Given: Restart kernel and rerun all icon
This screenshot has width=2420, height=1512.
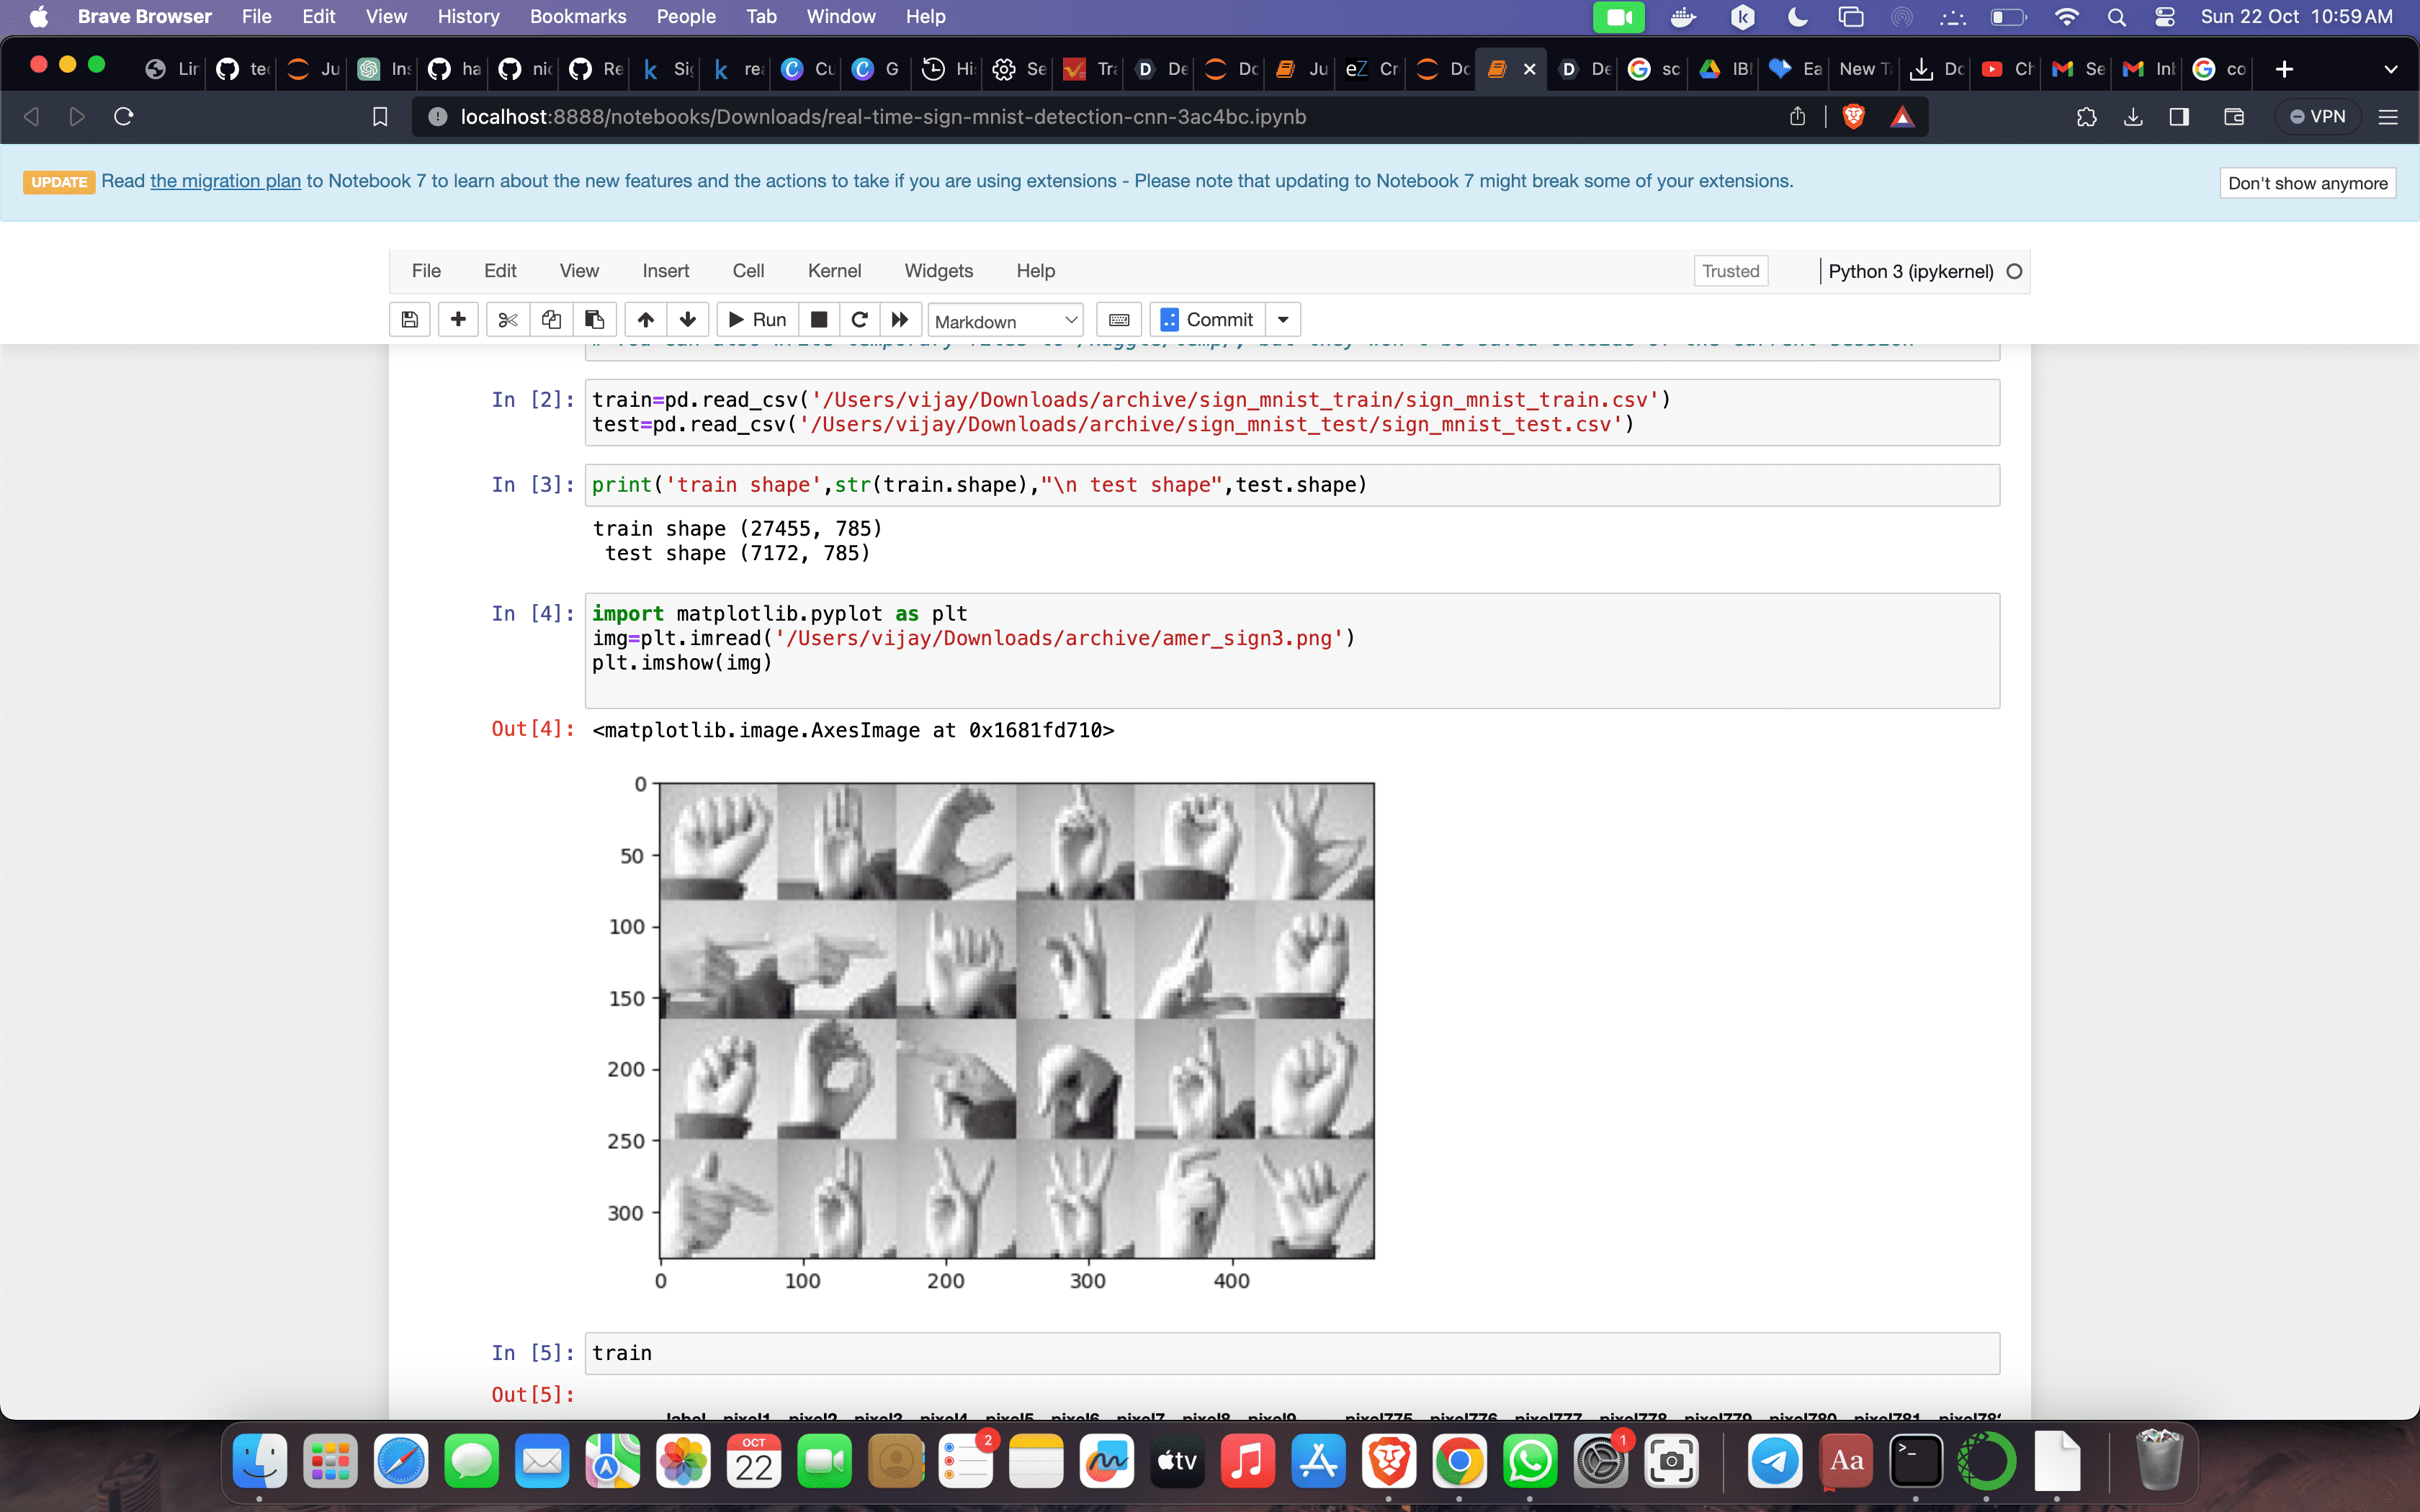Looking at the screenshot, I should [x=900, y=320].
